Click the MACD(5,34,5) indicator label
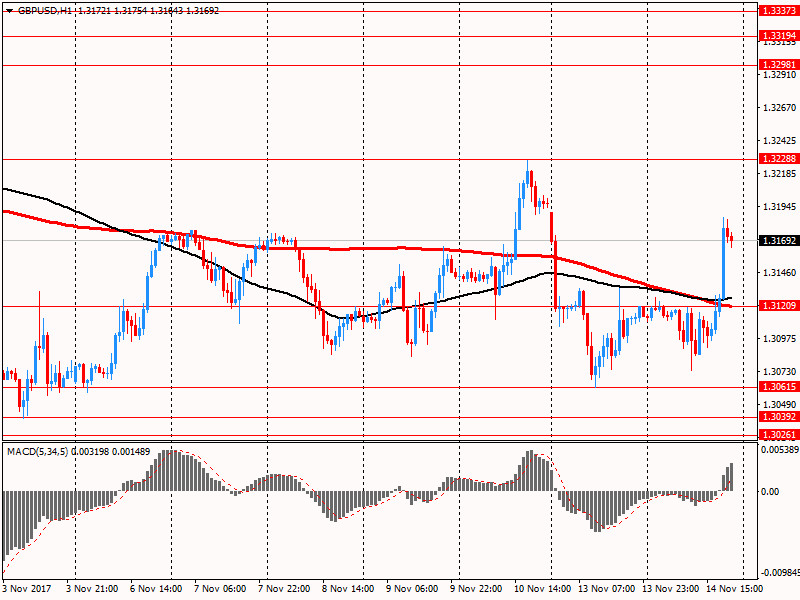800x600 pixels. click(37, 452)
